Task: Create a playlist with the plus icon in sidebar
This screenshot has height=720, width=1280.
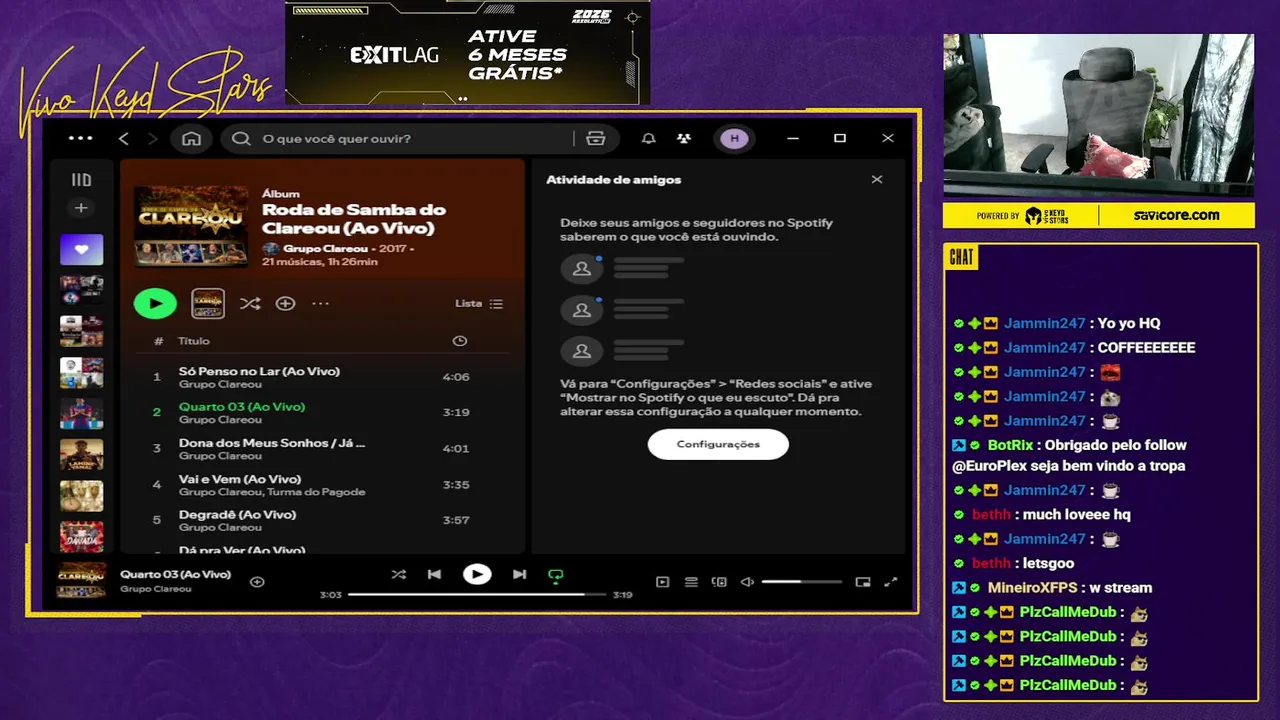Action: [x=81, y=208]
